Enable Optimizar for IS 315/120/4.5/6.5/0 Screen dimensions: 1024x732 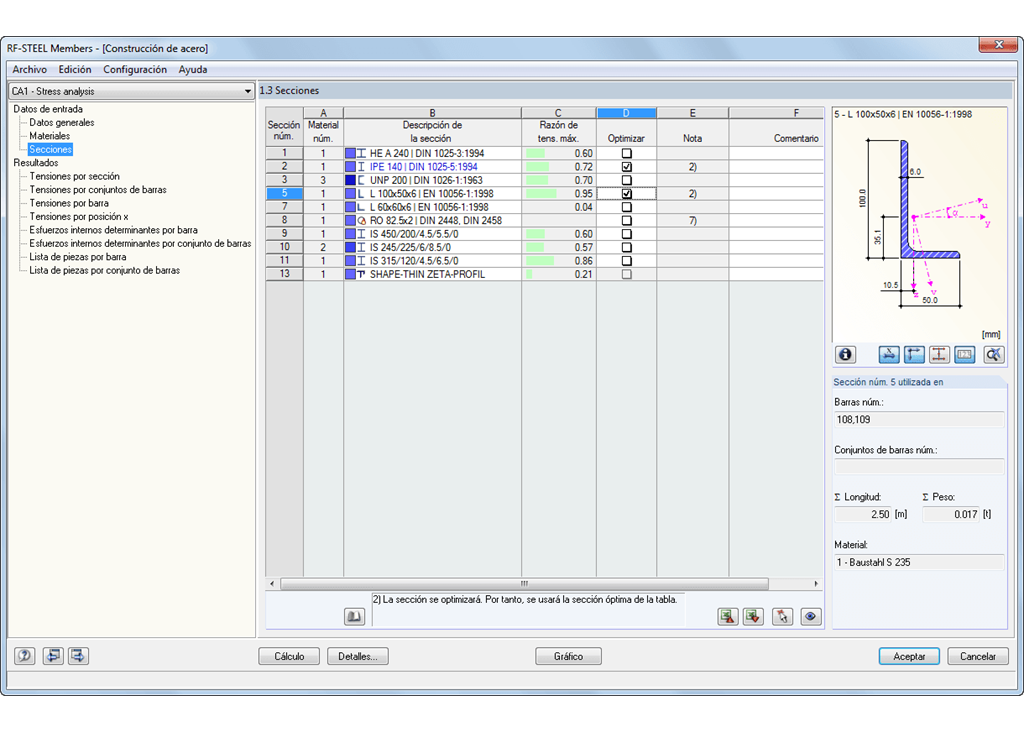coord(626,261)
